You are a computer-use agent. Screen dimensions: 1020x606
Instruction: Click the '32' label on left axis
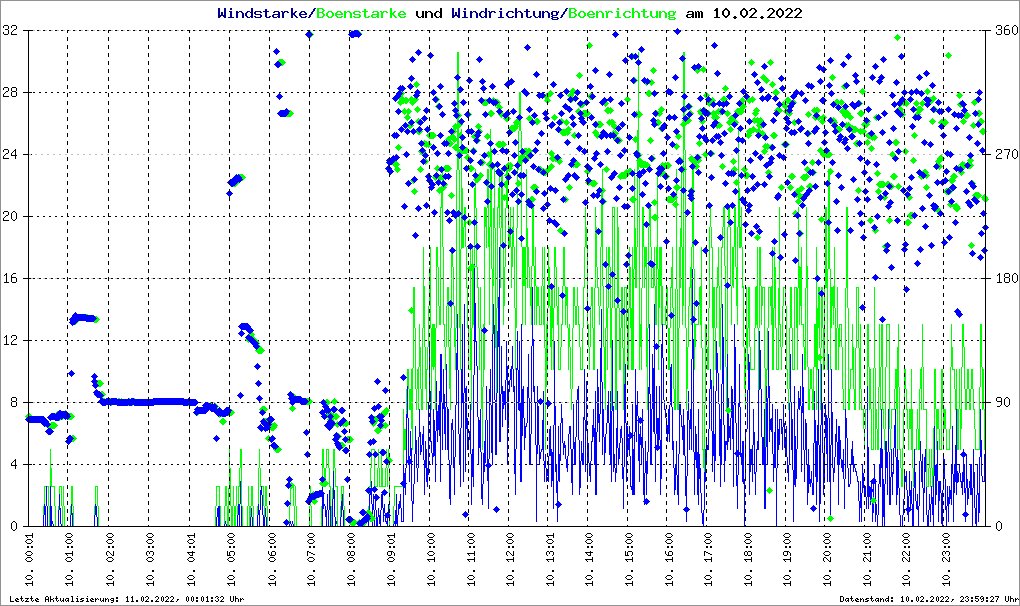[10, 31]
